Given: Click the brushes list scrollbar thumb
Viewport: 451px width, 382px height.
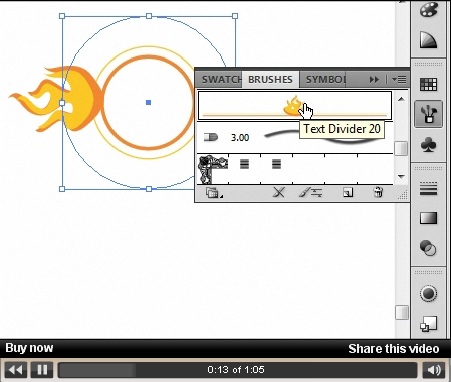Looking at the screenshot, I should [x=401, y=148].
